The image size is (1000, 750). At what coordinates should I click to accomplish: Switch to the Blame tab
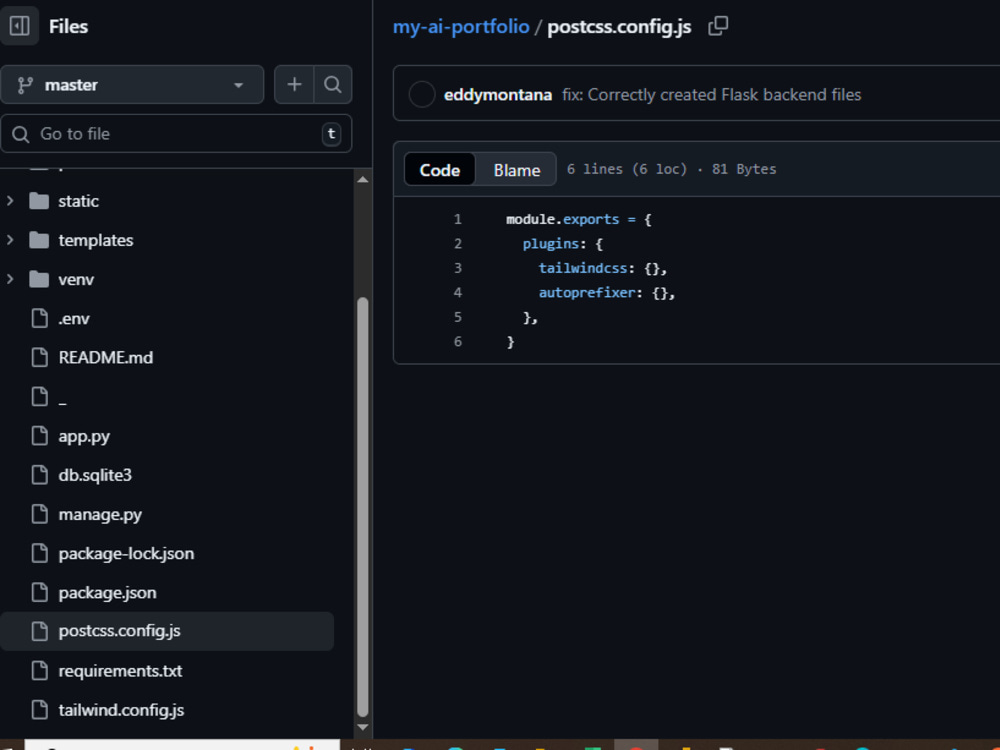click(517, 170)
